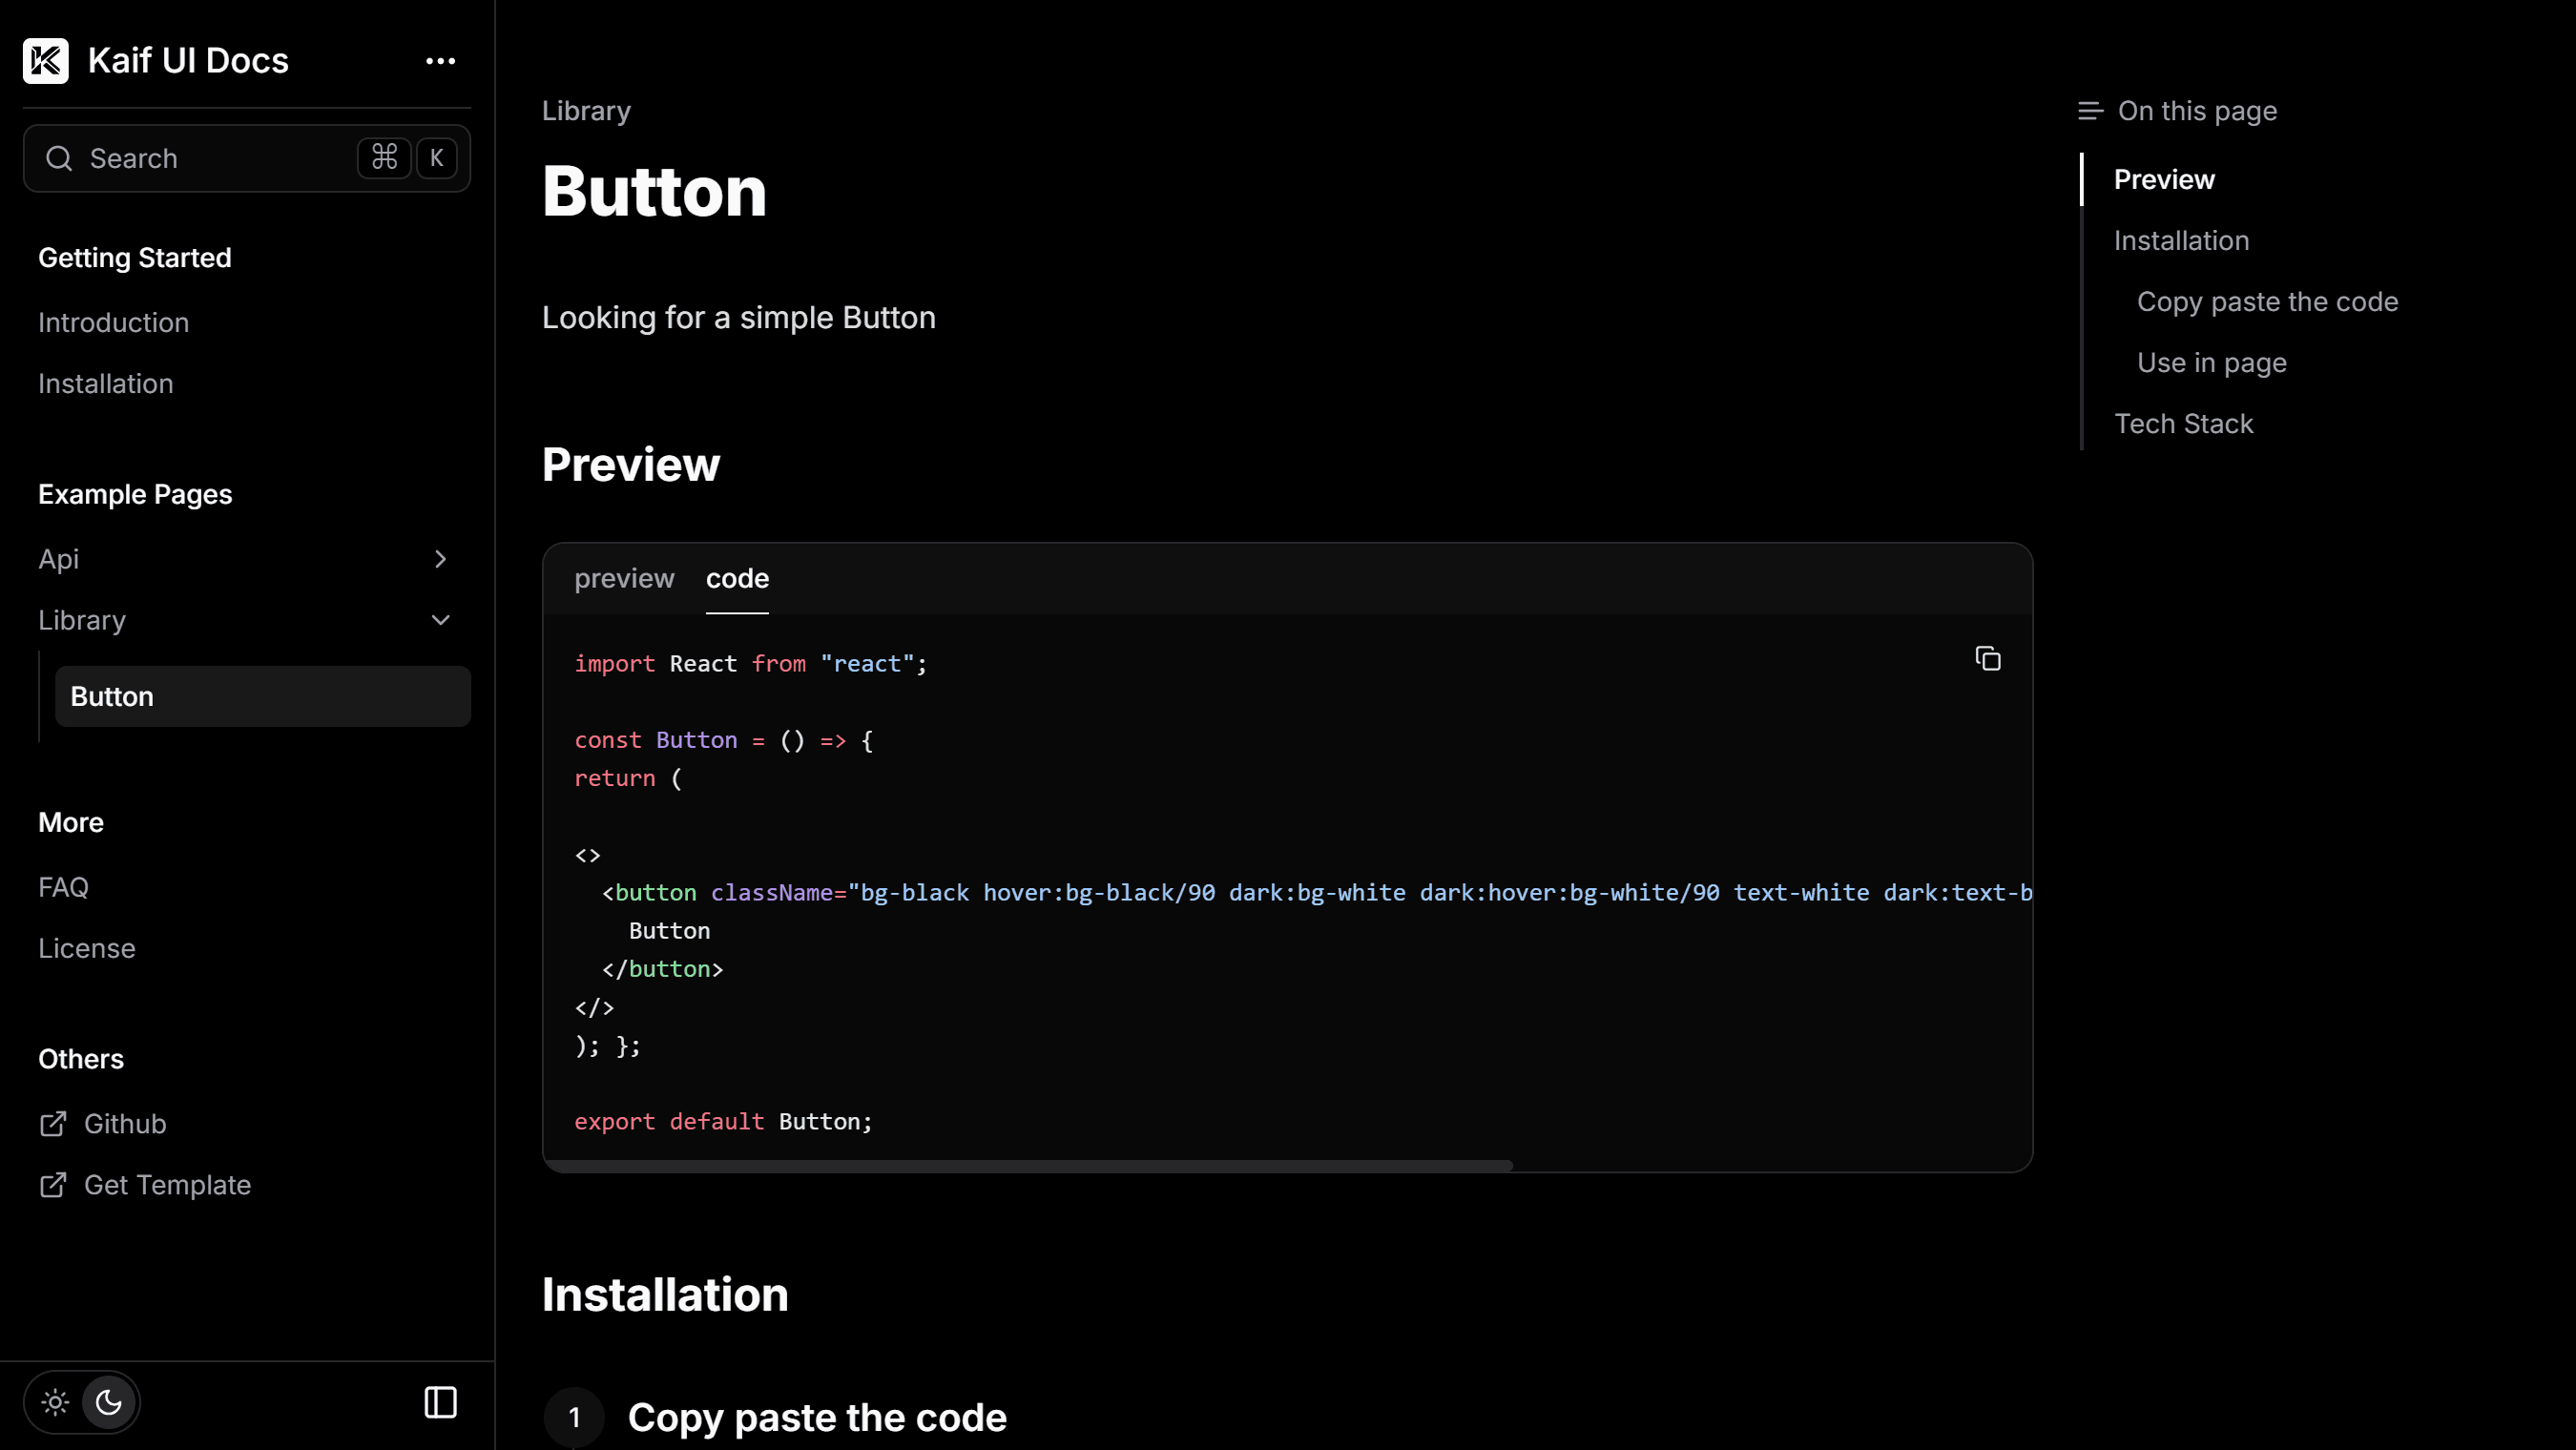Screen dimensions: 2576x1450
Task: Switch to the code tab
Action: 737,580
